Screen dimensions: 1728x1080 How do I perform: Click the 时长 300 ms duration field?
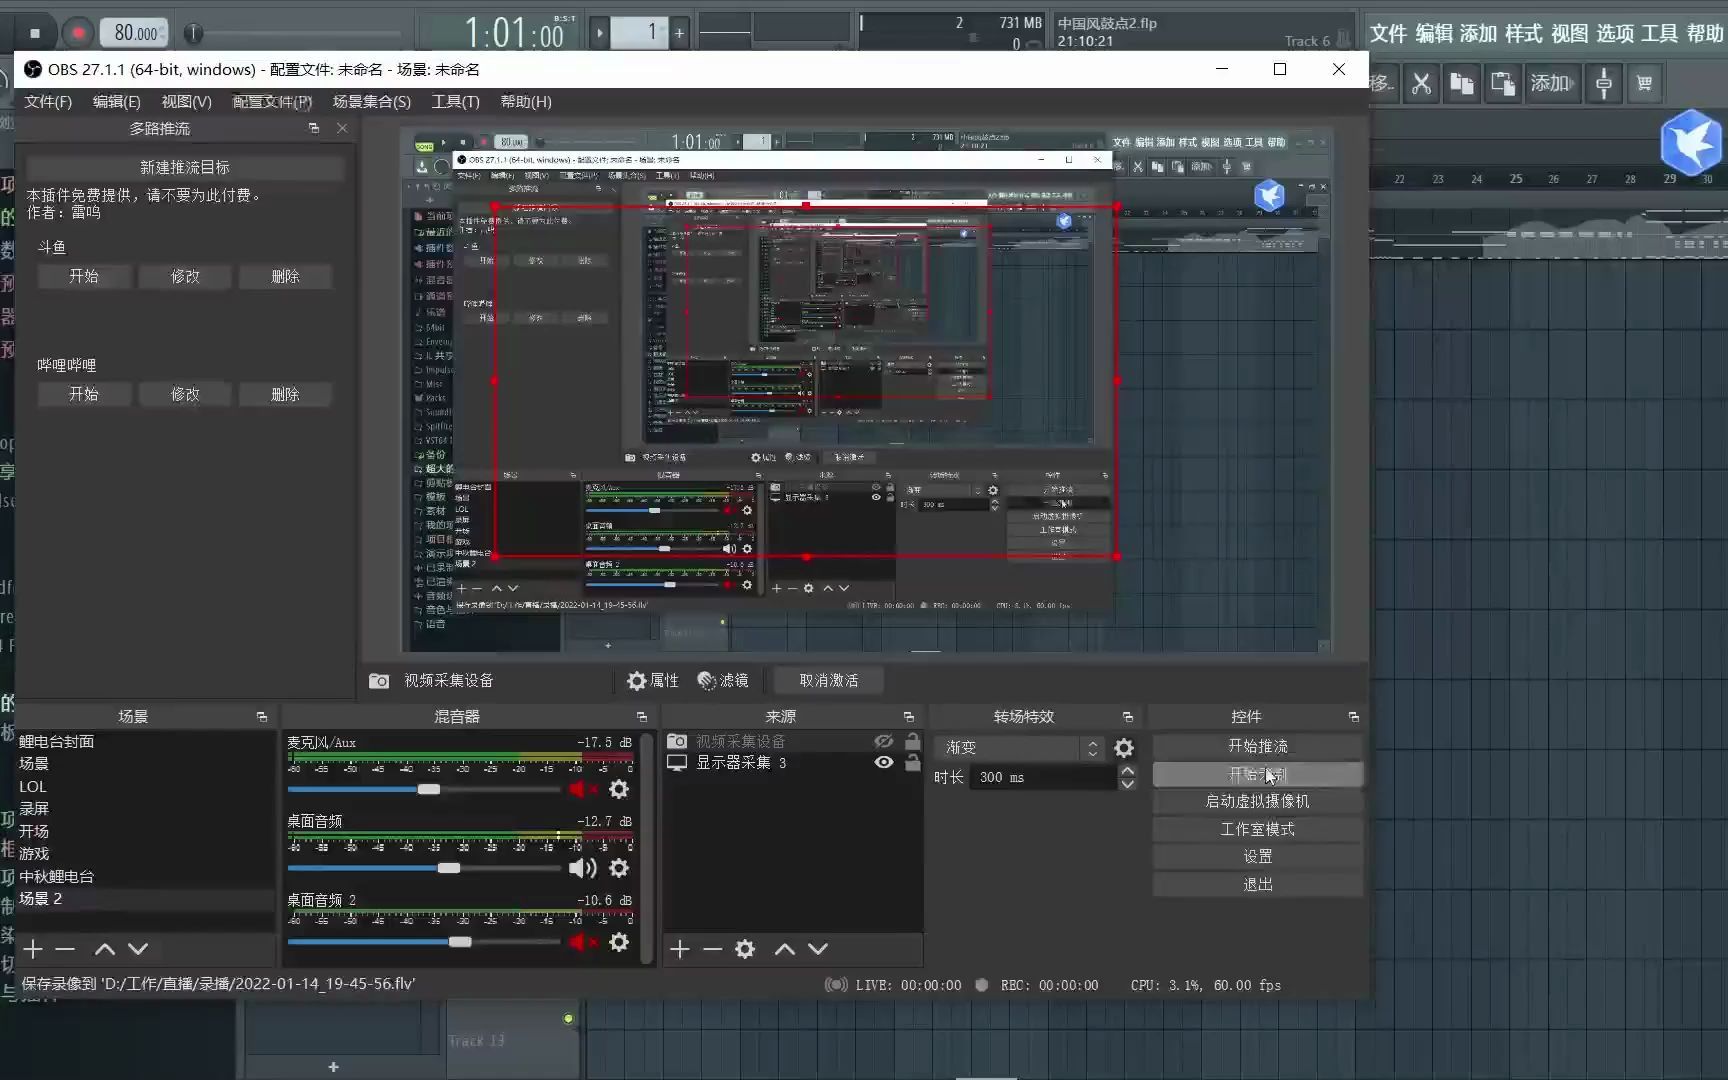pyautogui.click(x=1043, y=777)
